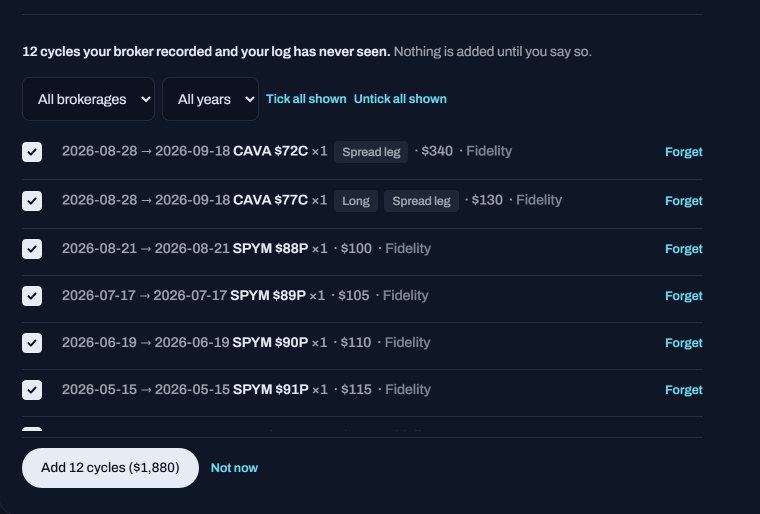Click the $100 premium value
760x514 pixels.
[356, 248]
